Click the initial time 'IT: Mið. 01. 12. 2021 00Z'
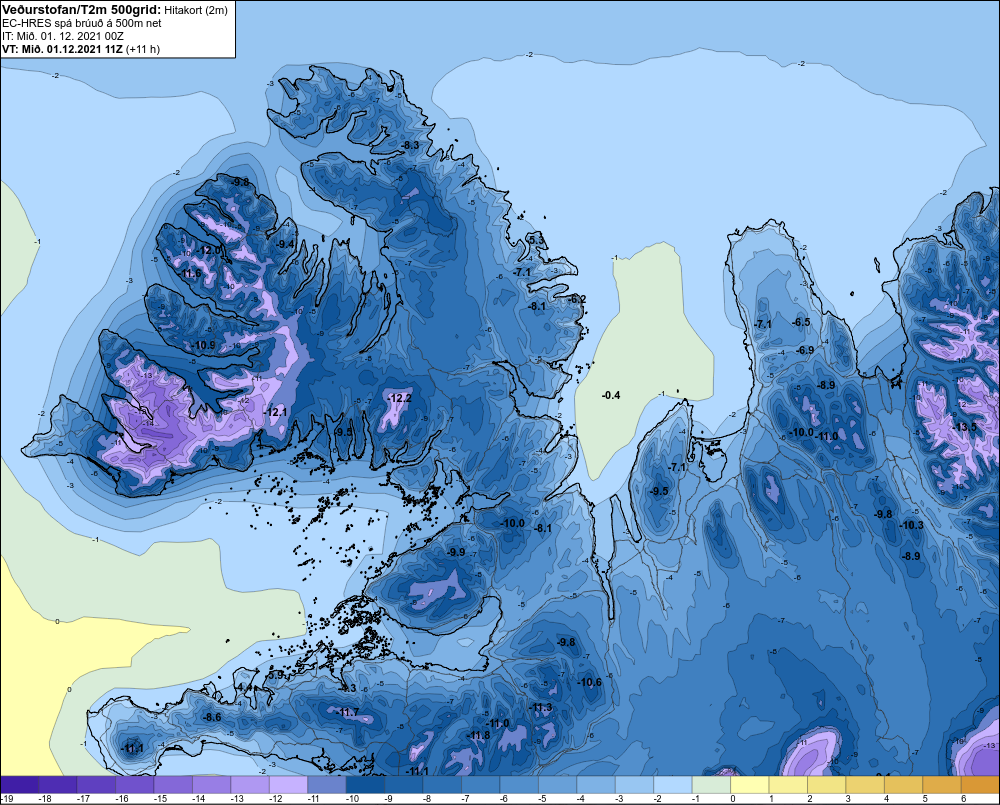 click(63, 36)
